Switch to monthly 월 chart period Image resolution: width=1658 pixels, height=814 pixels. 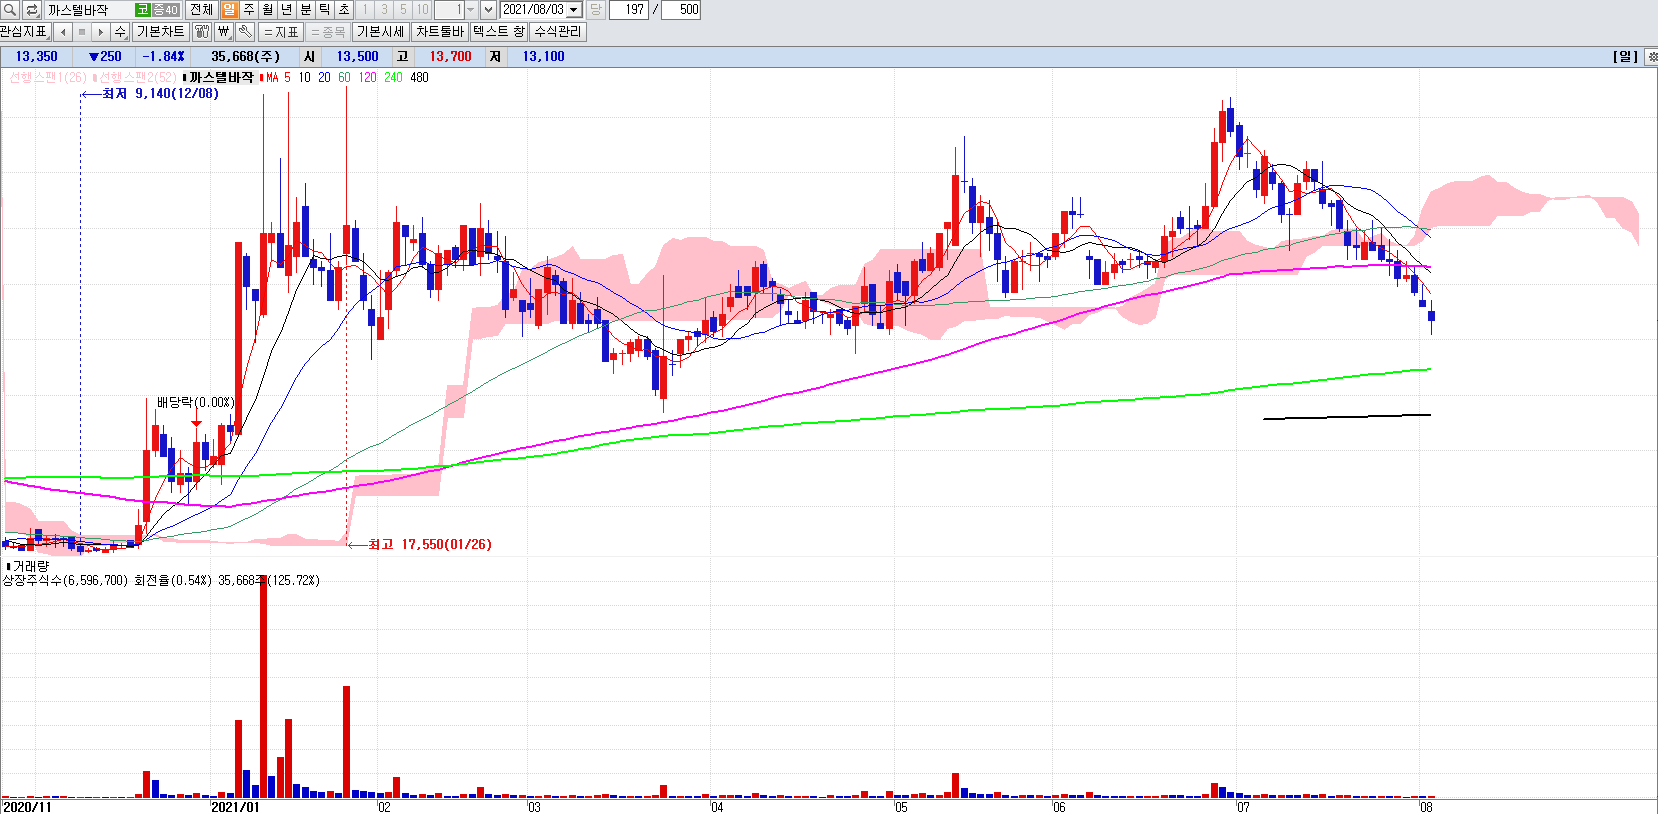pyautogui.click(x=268, y=10)
